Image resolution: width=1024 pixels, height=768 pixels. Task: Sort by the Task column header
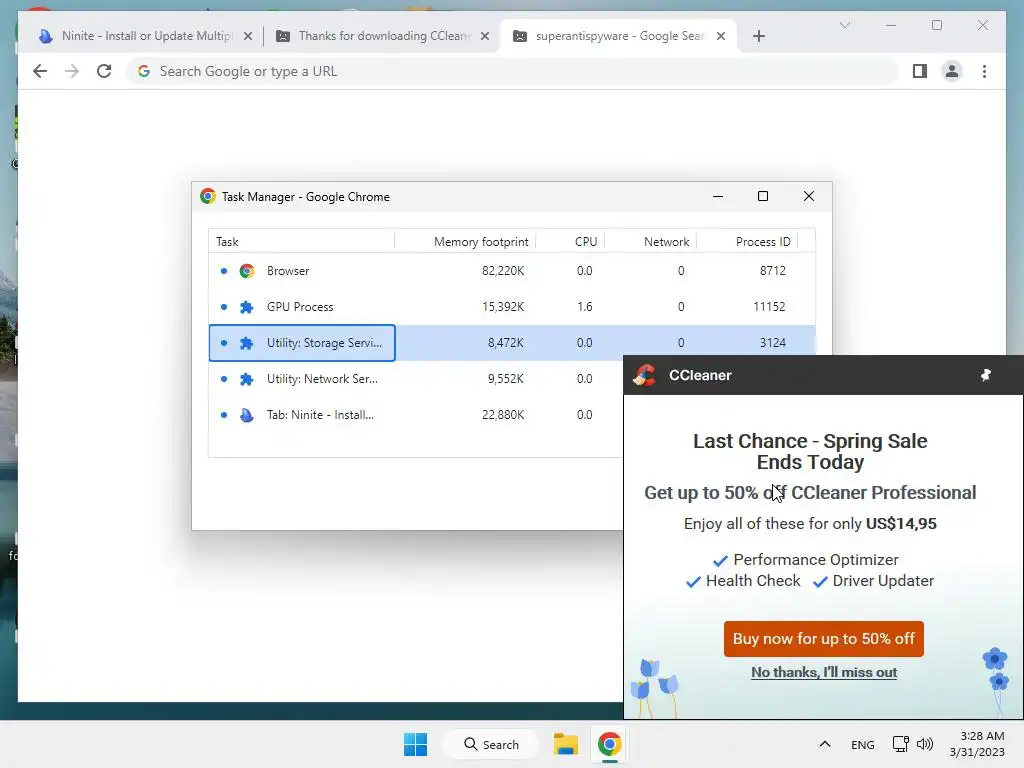coord(301,242)
